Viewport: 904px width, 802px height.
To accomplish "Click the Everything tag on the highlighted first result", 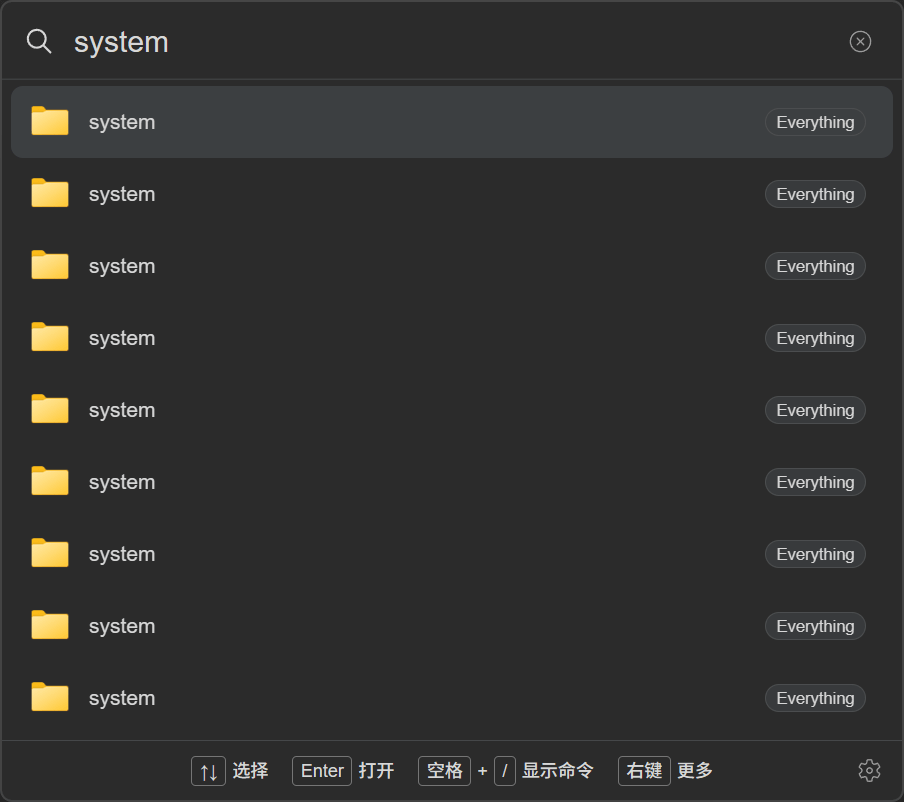I will pyautogui.click(x=815, y=122).
